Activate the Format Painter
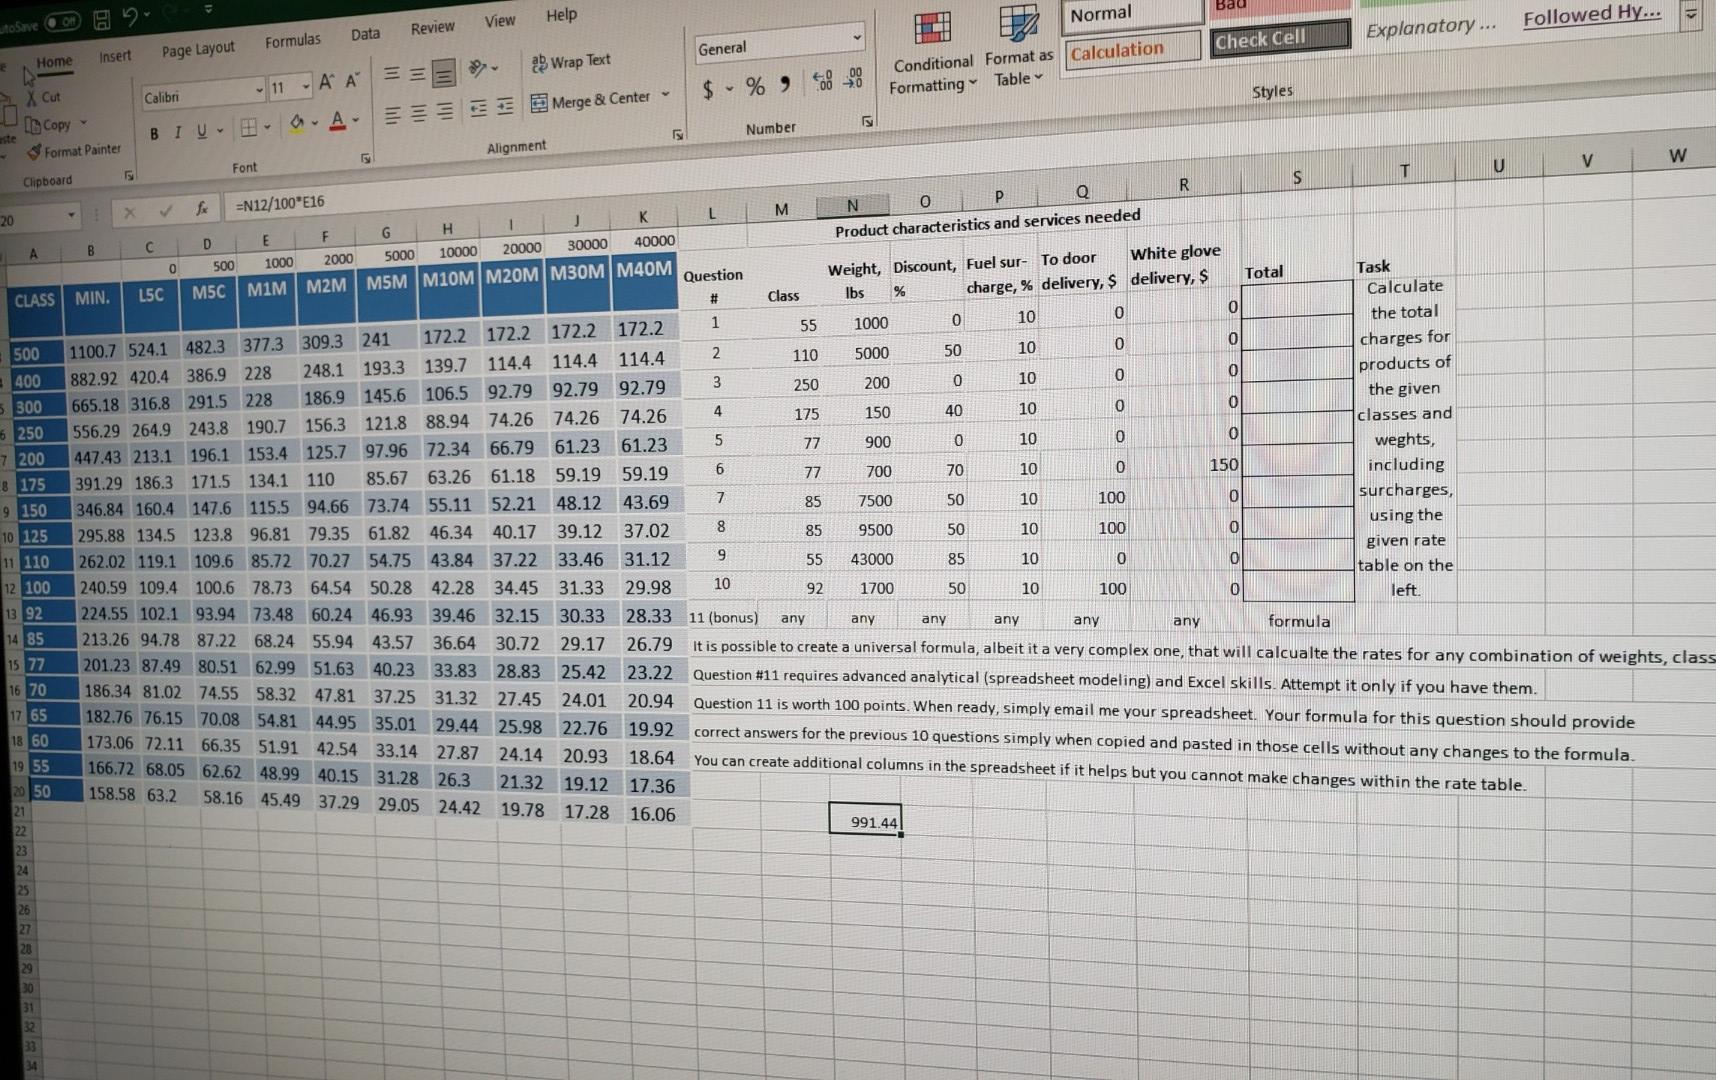The width and height of the screenshot is (1716, 1080). tap(74, 151)
